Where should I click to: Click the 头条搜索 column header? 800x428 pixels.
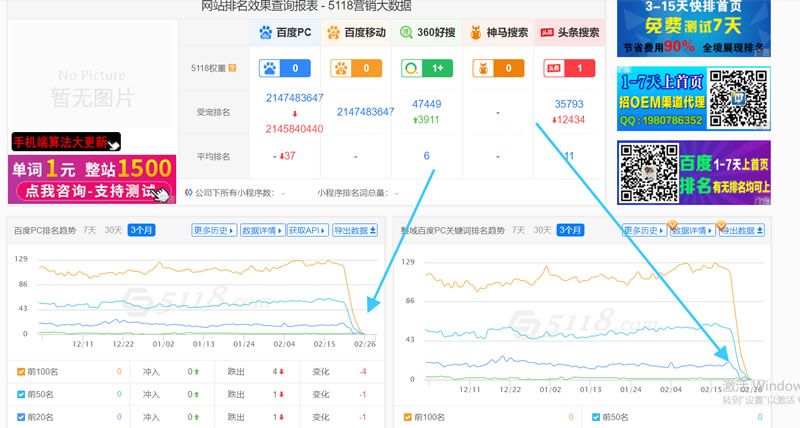569,33
